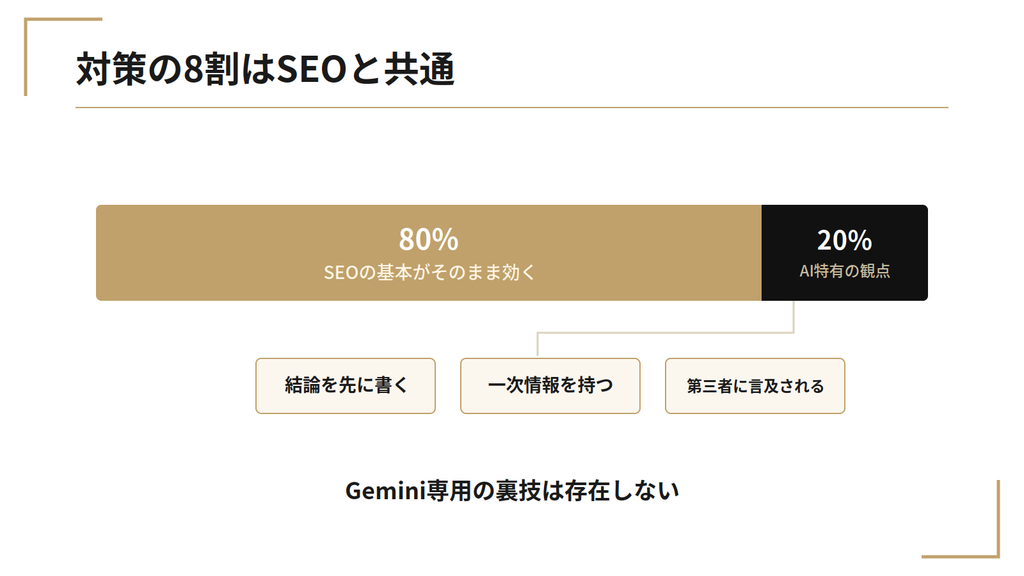Click the 80% percentage label

428,240
